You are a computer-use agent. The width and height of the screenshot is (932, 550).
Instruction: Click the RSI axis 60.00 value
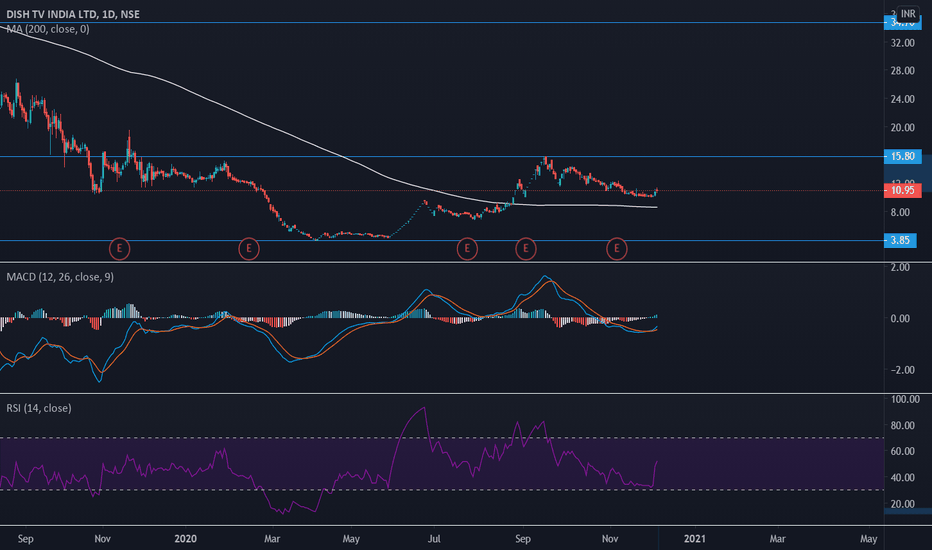point(902,451)
